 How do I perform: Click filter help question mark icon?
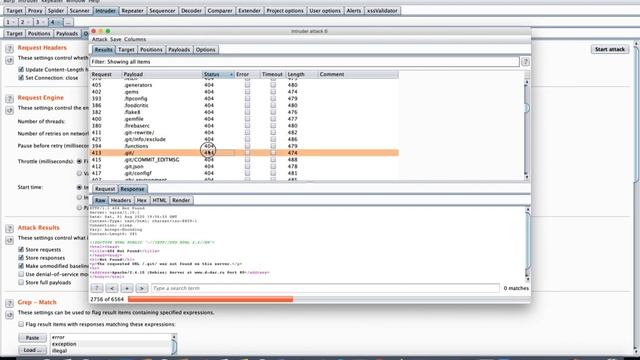[525, 62]
